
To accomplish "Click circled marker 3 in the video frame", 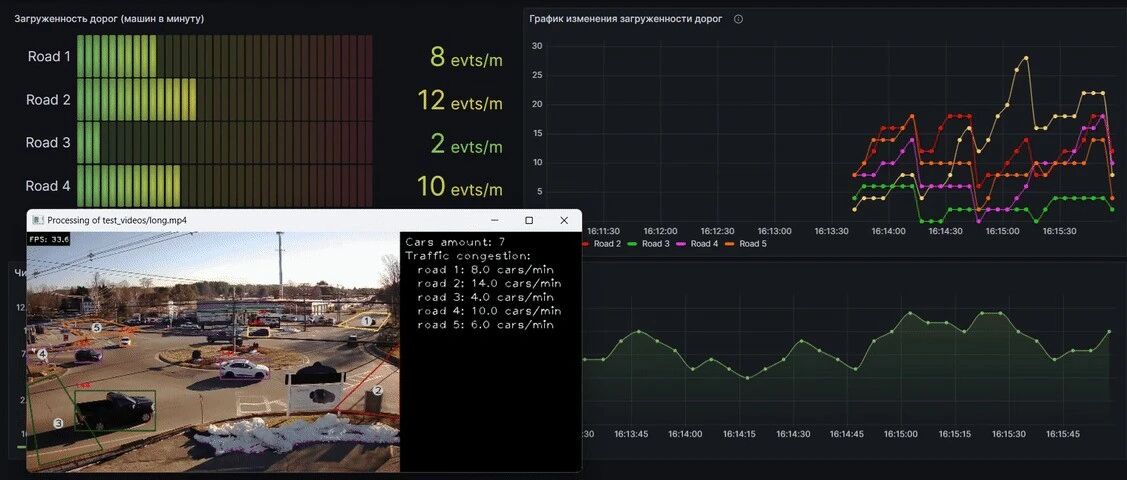I will [x=59, y=424].
